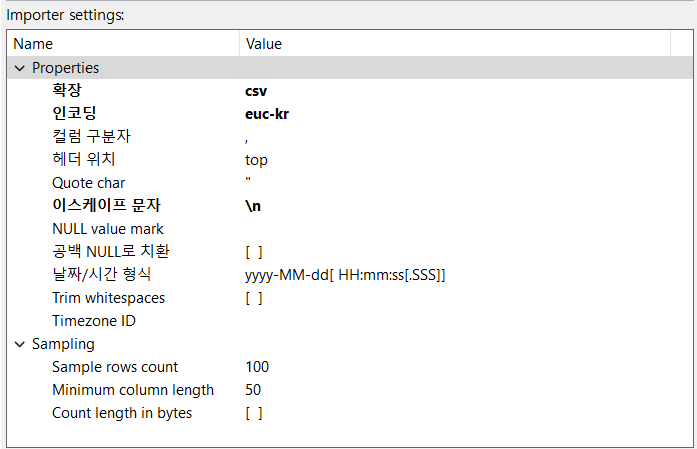Edit the Quote char value
The width and height of the screenshot is (697, 449).
click(x=248, y=180)
